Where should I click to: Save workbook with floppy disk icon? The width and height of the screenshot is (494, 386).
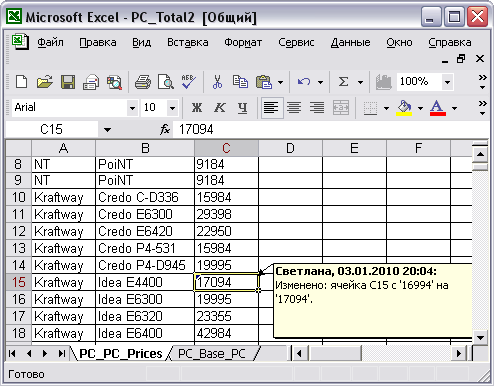[x=68, y=82]
